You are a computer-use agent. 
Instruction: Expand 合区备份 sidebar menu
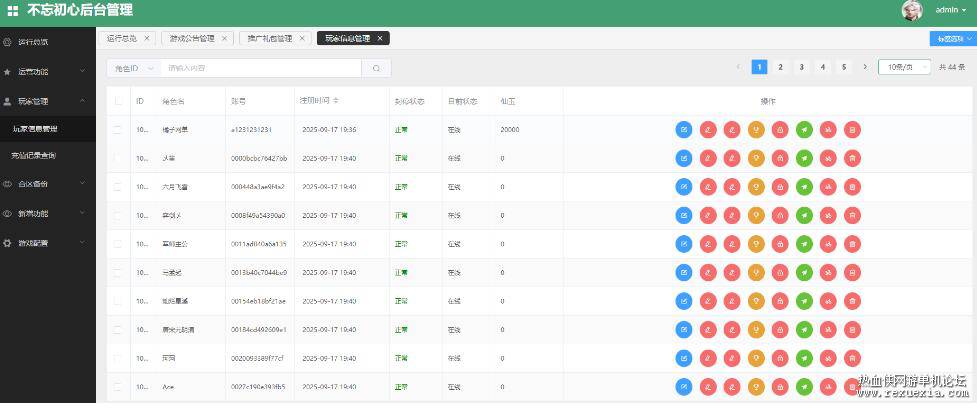48,184
